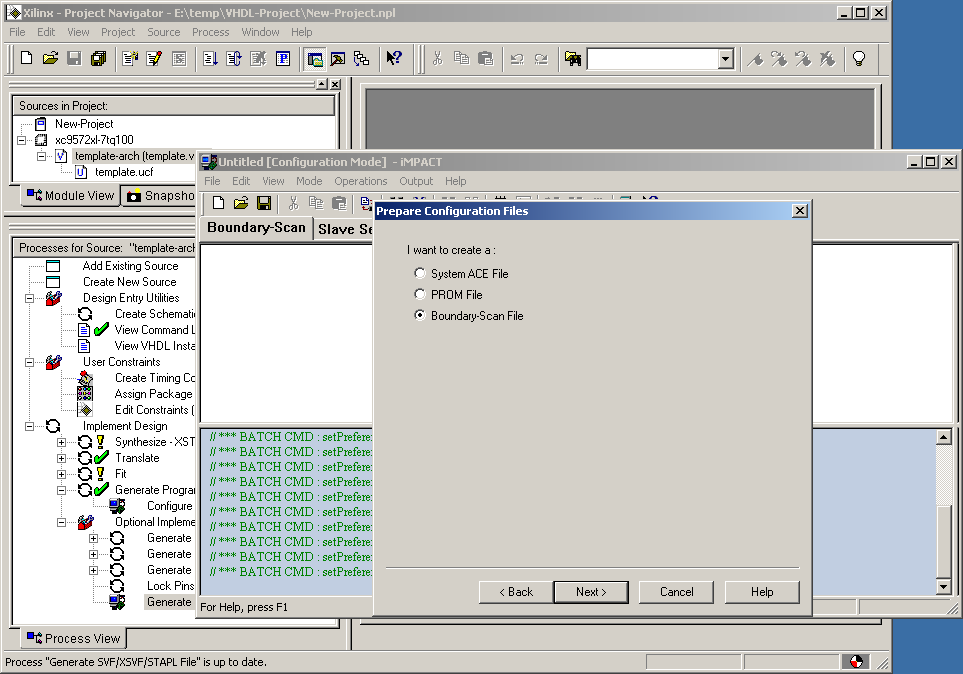Collapse the Optional Implementation Tools group
The image size is (963, 674).
[61, 522]
